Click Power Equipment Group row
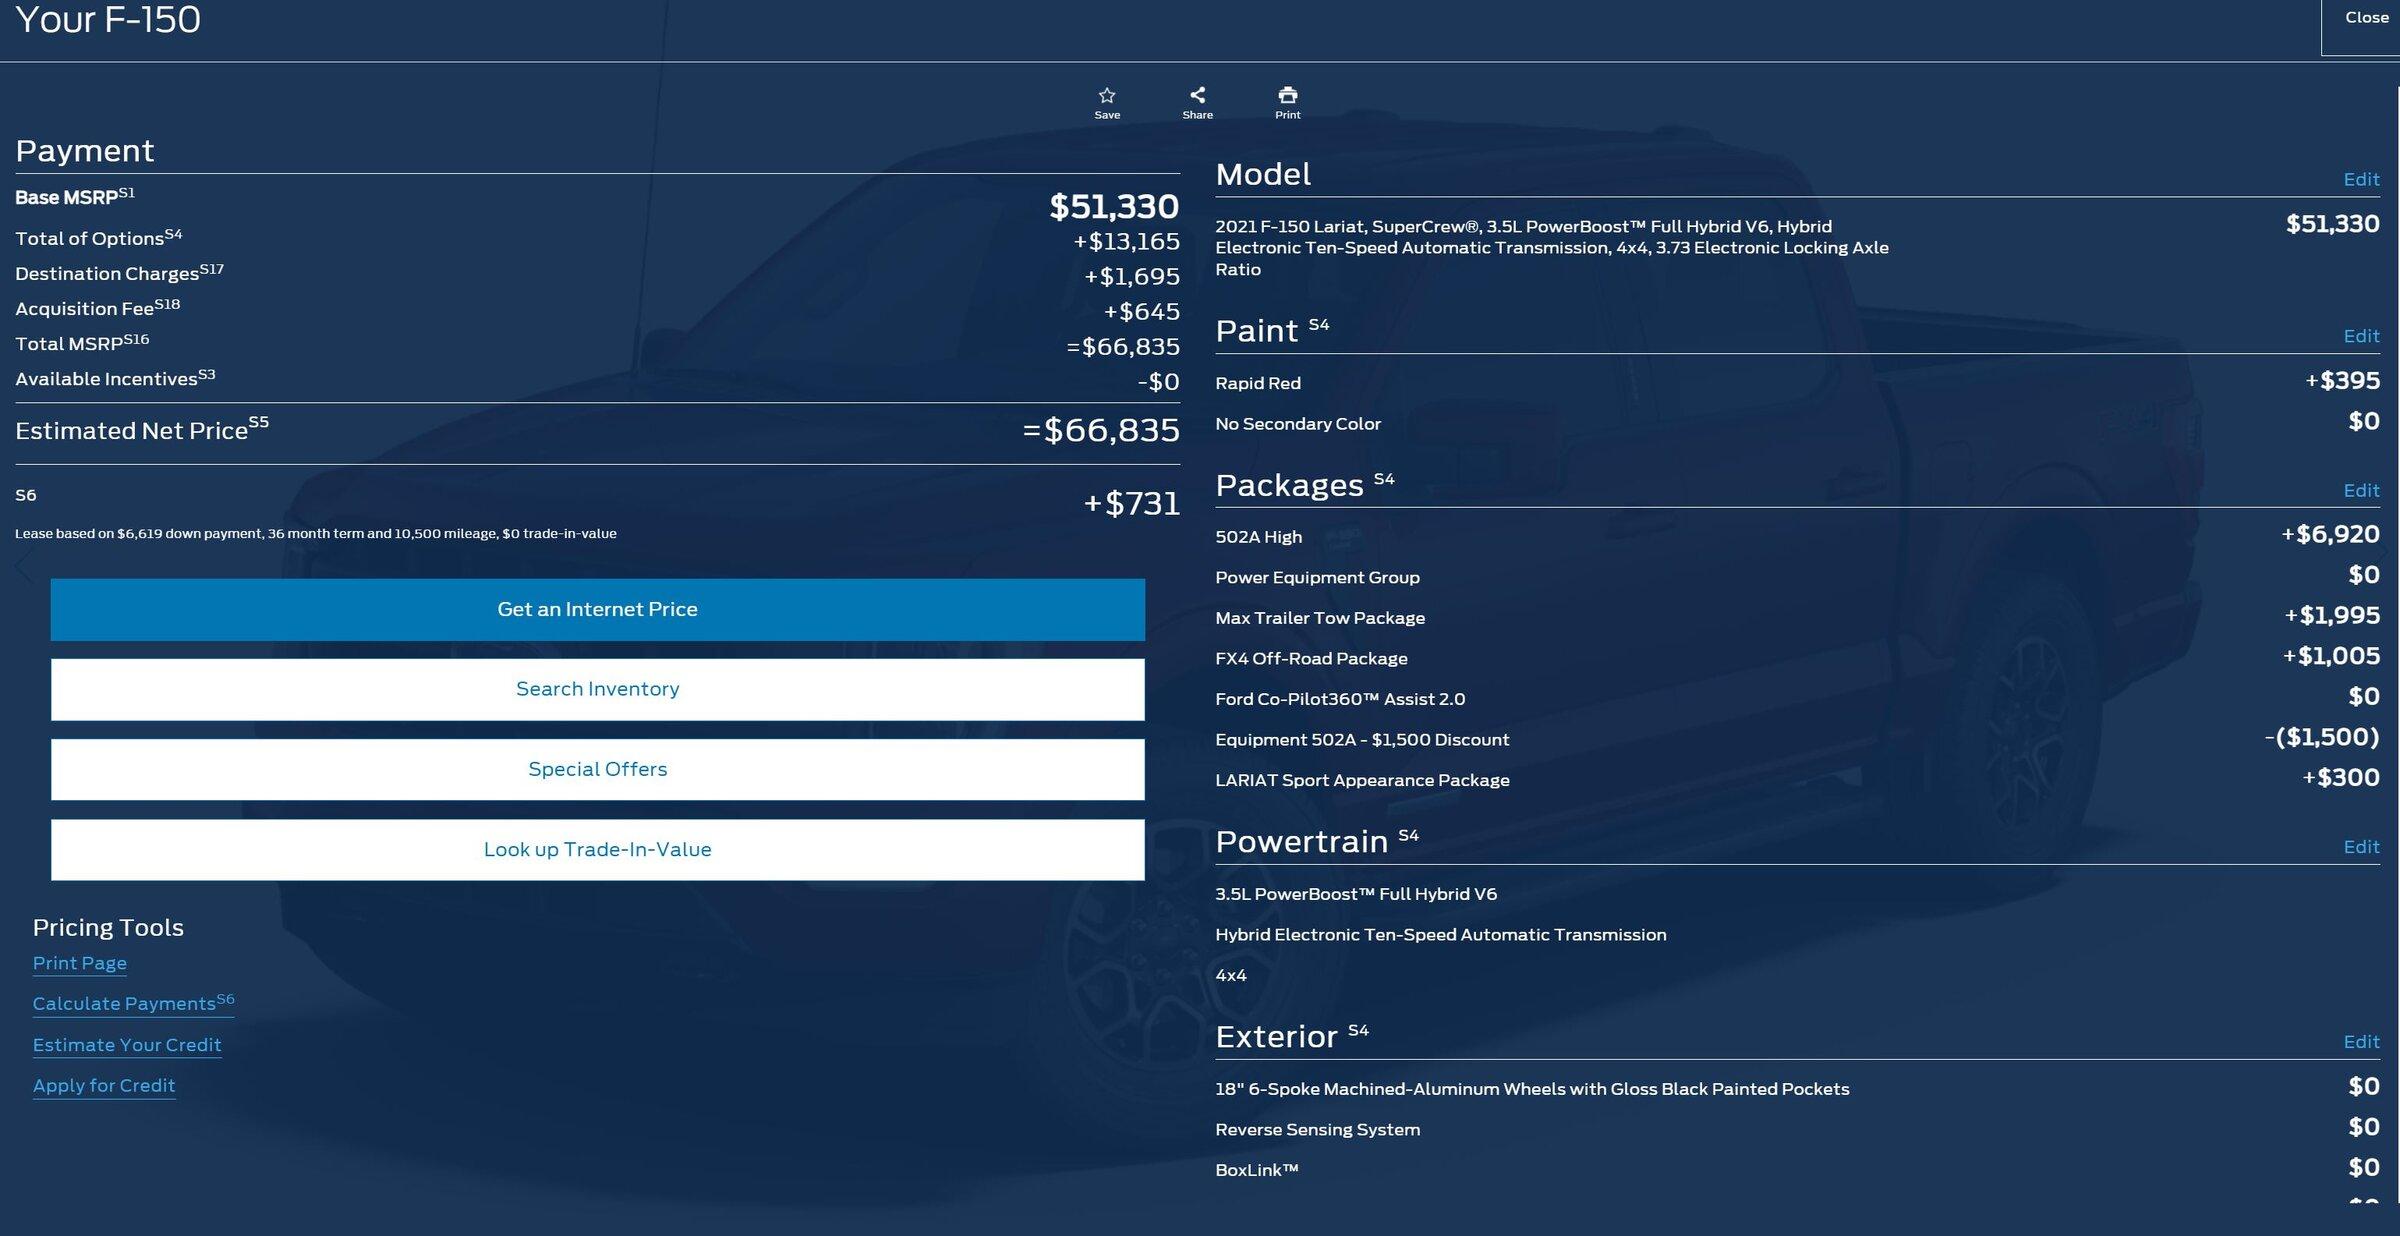This screenshot has height=1236, width=2400. click(1797, 577)
